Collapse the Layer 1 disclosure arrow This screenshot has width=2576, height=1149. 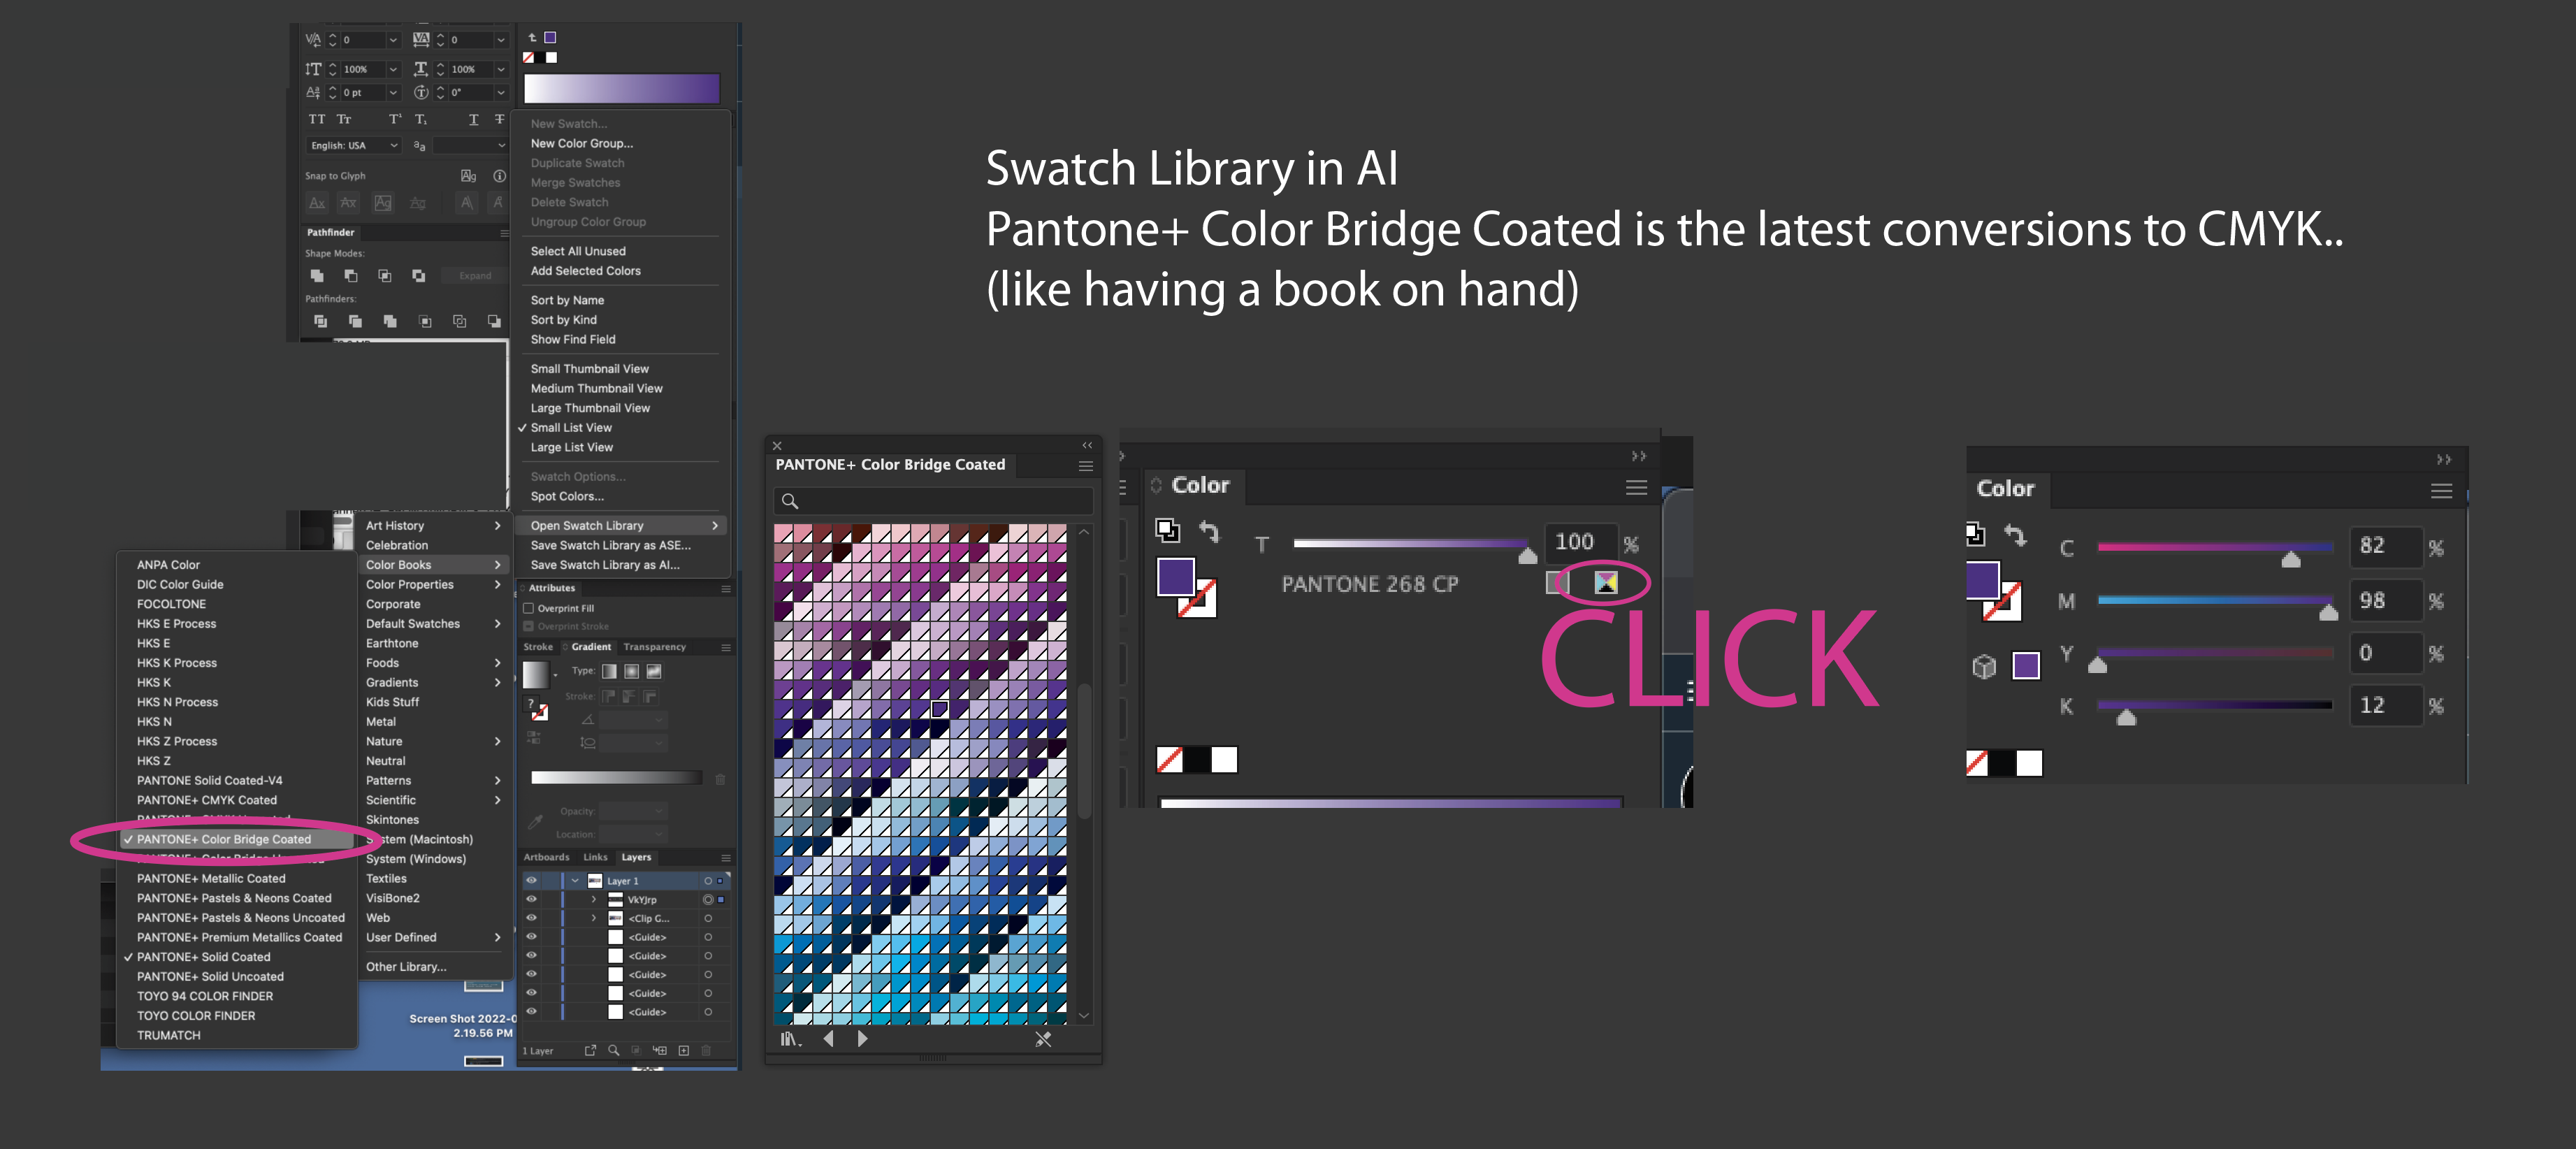click(575, 881)
